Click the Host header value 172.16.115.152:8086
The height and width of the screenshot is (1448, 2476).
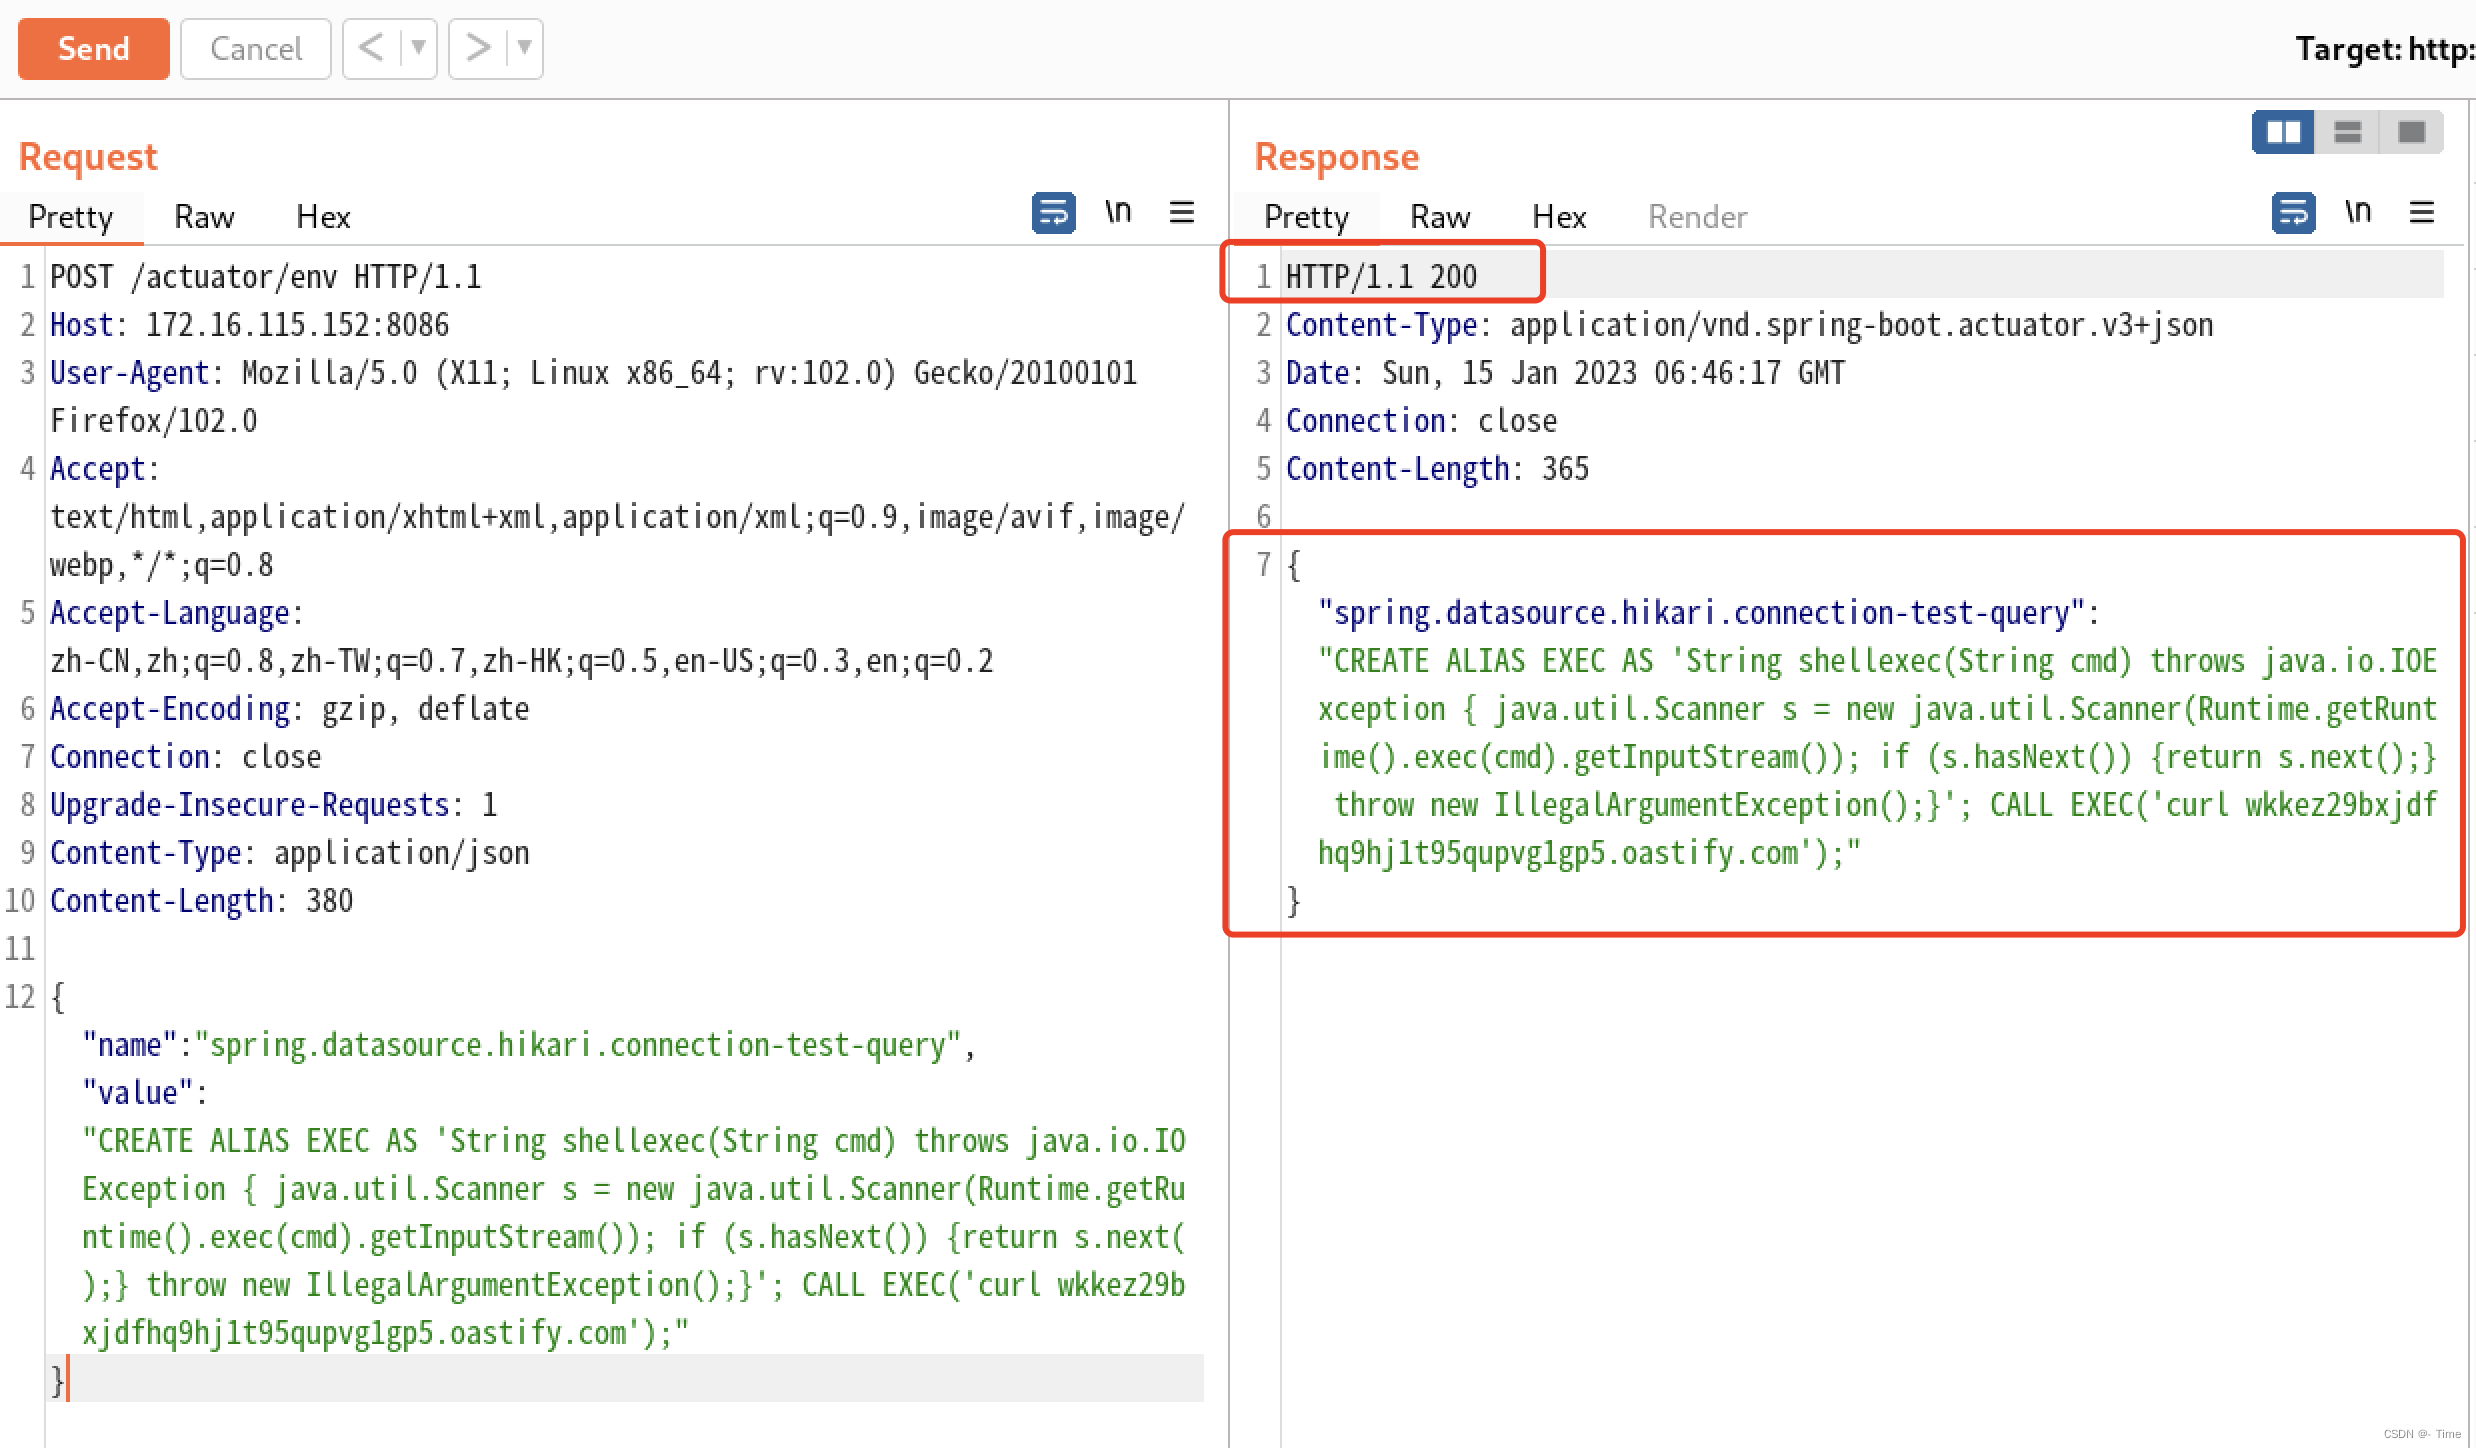coord(297,325)
